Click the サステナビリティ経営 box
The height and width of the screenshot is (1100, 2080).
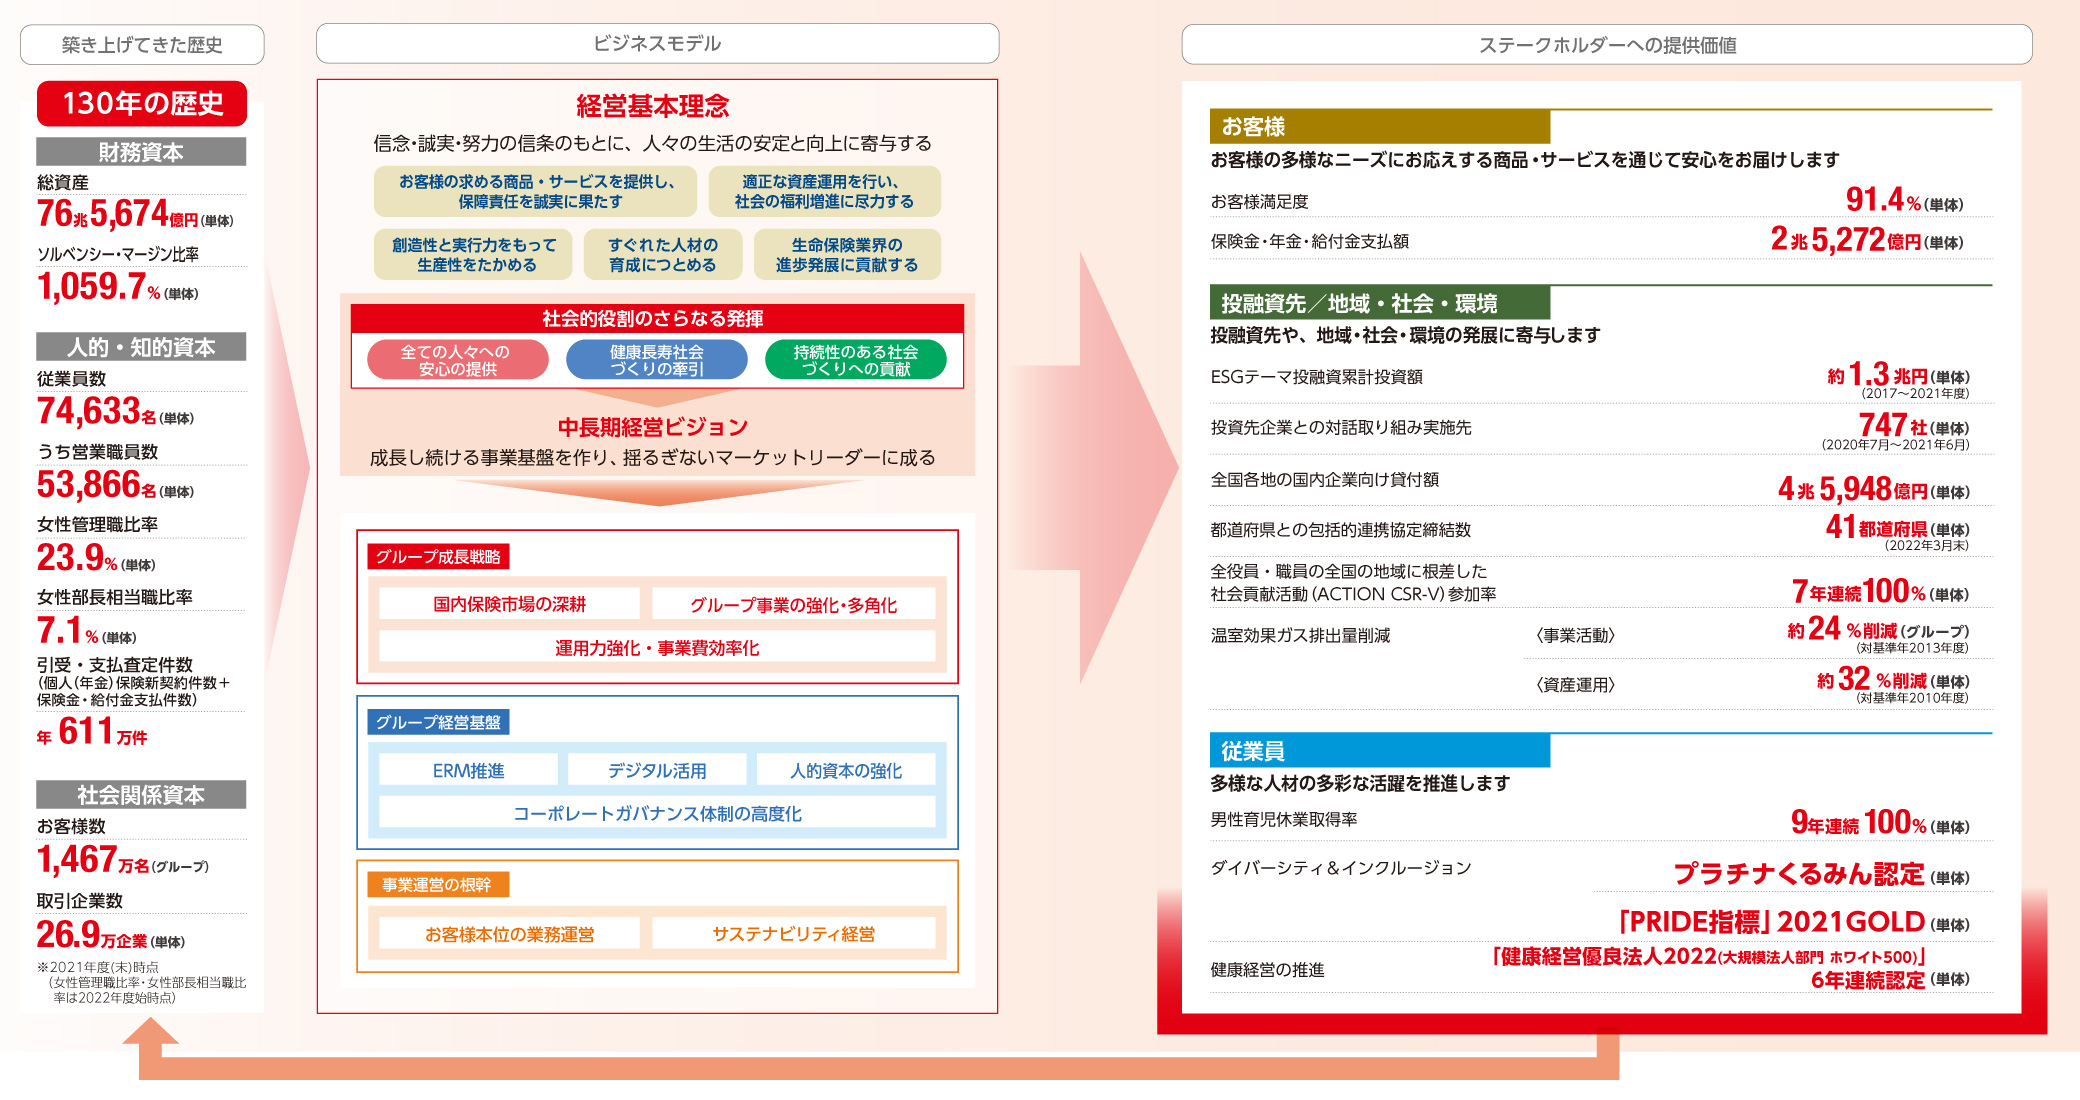[793, 933]
